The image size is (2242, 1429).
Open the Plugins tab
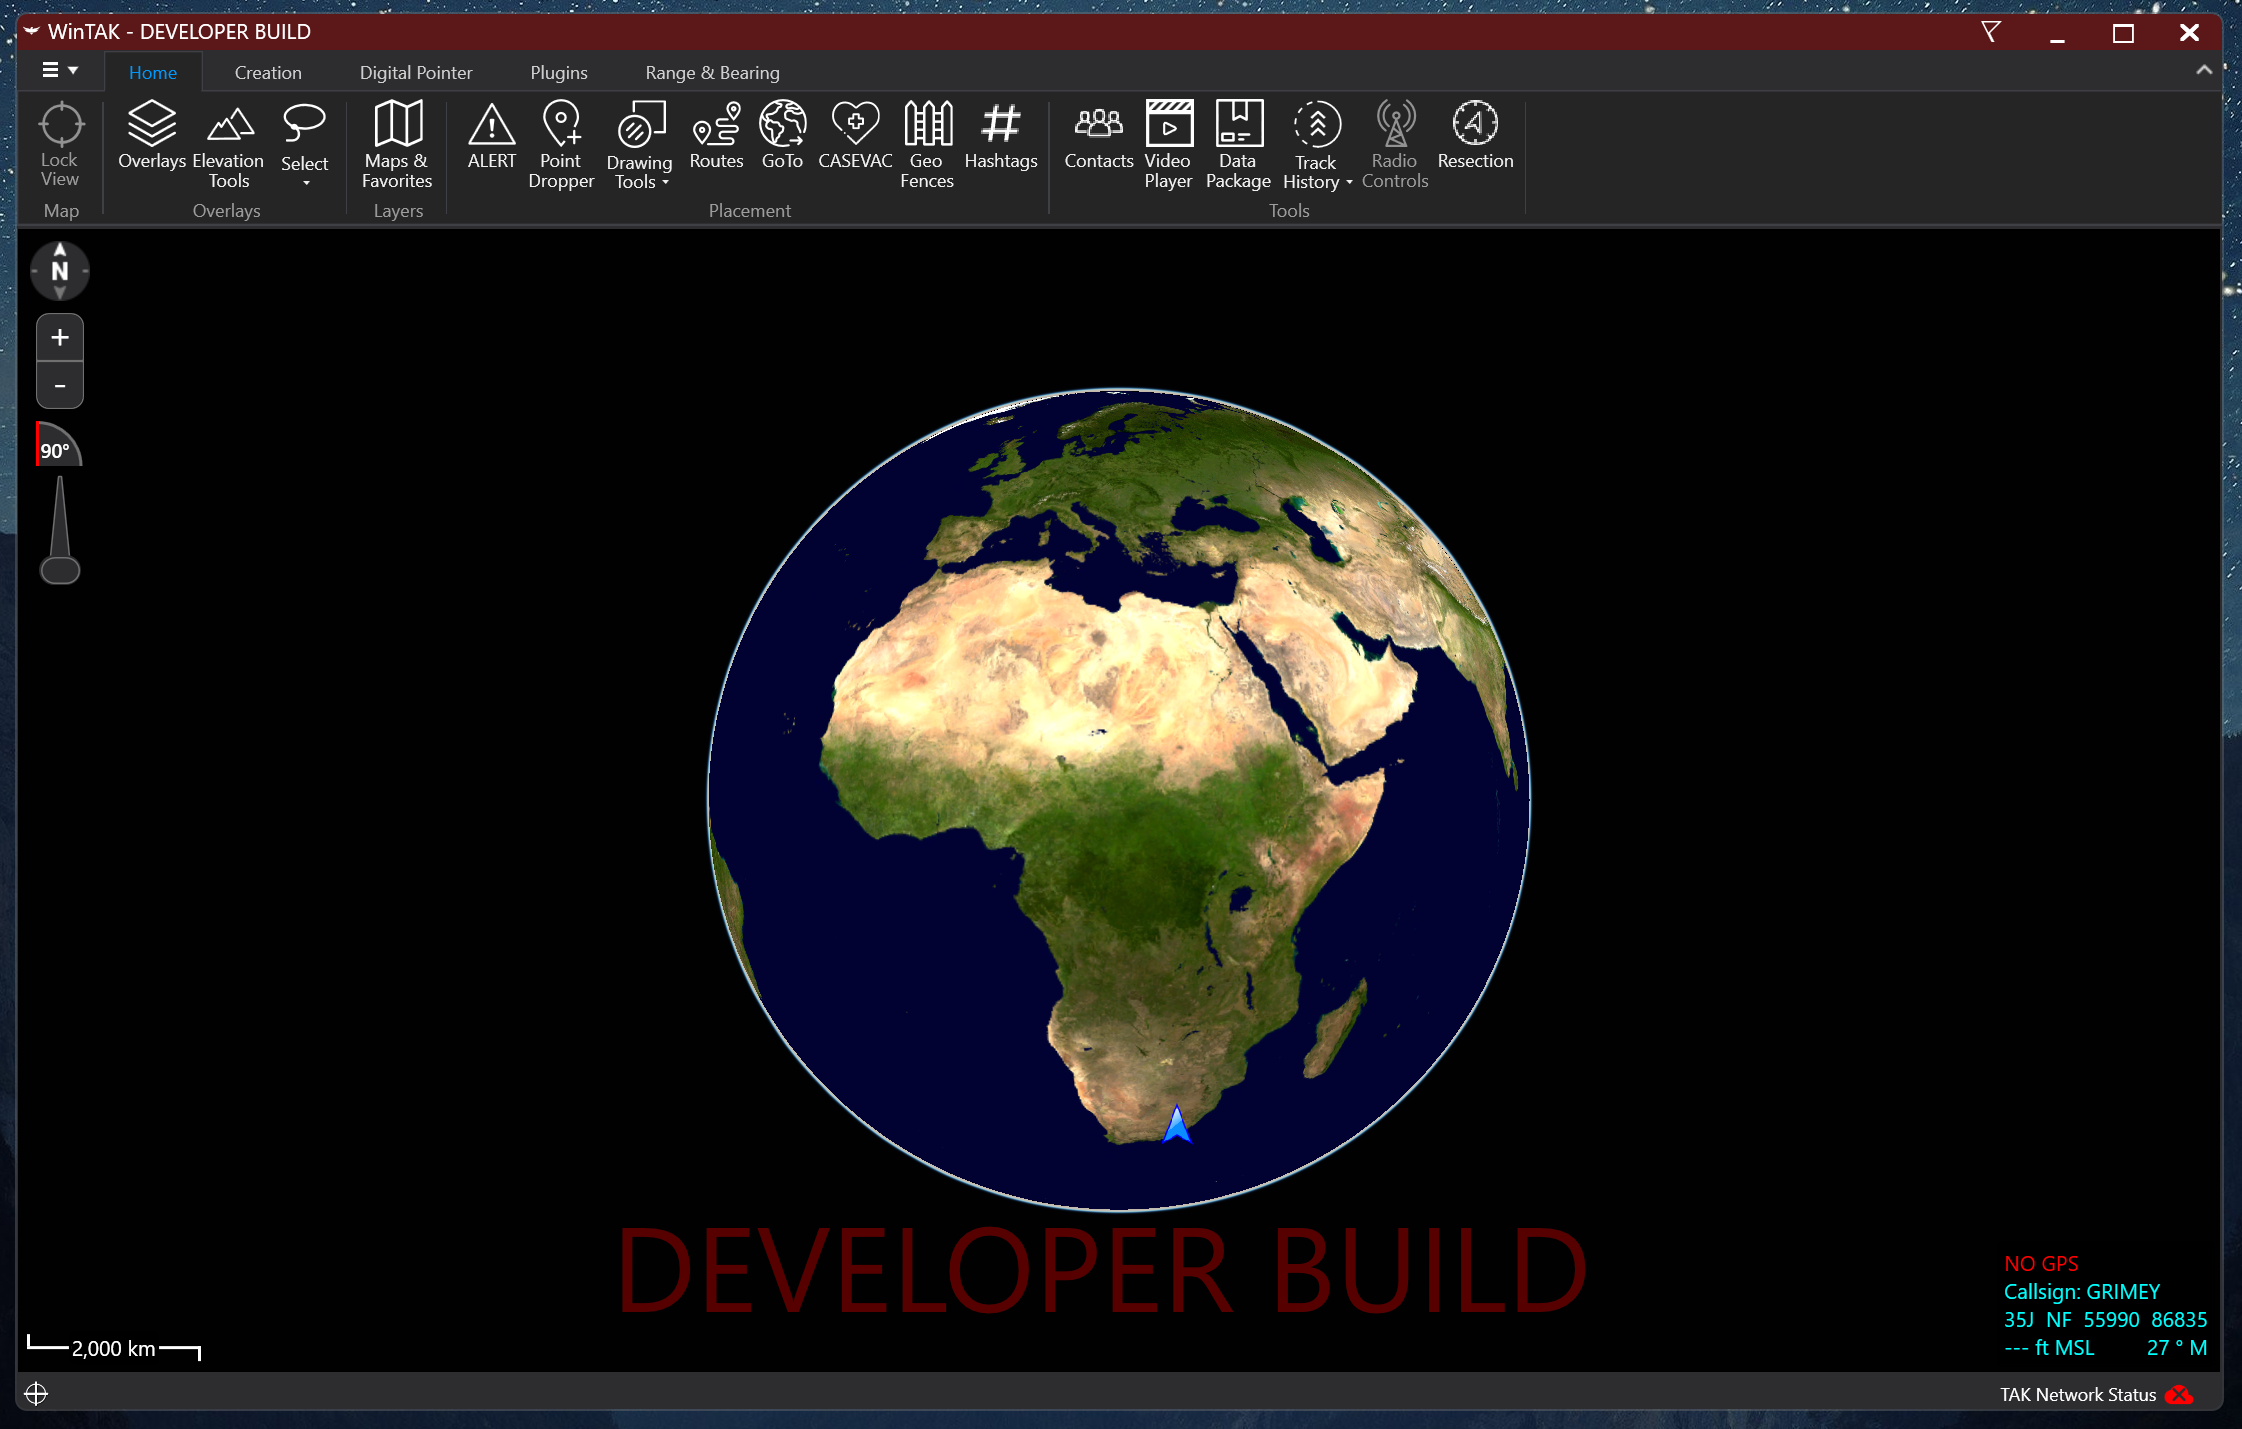559,73
